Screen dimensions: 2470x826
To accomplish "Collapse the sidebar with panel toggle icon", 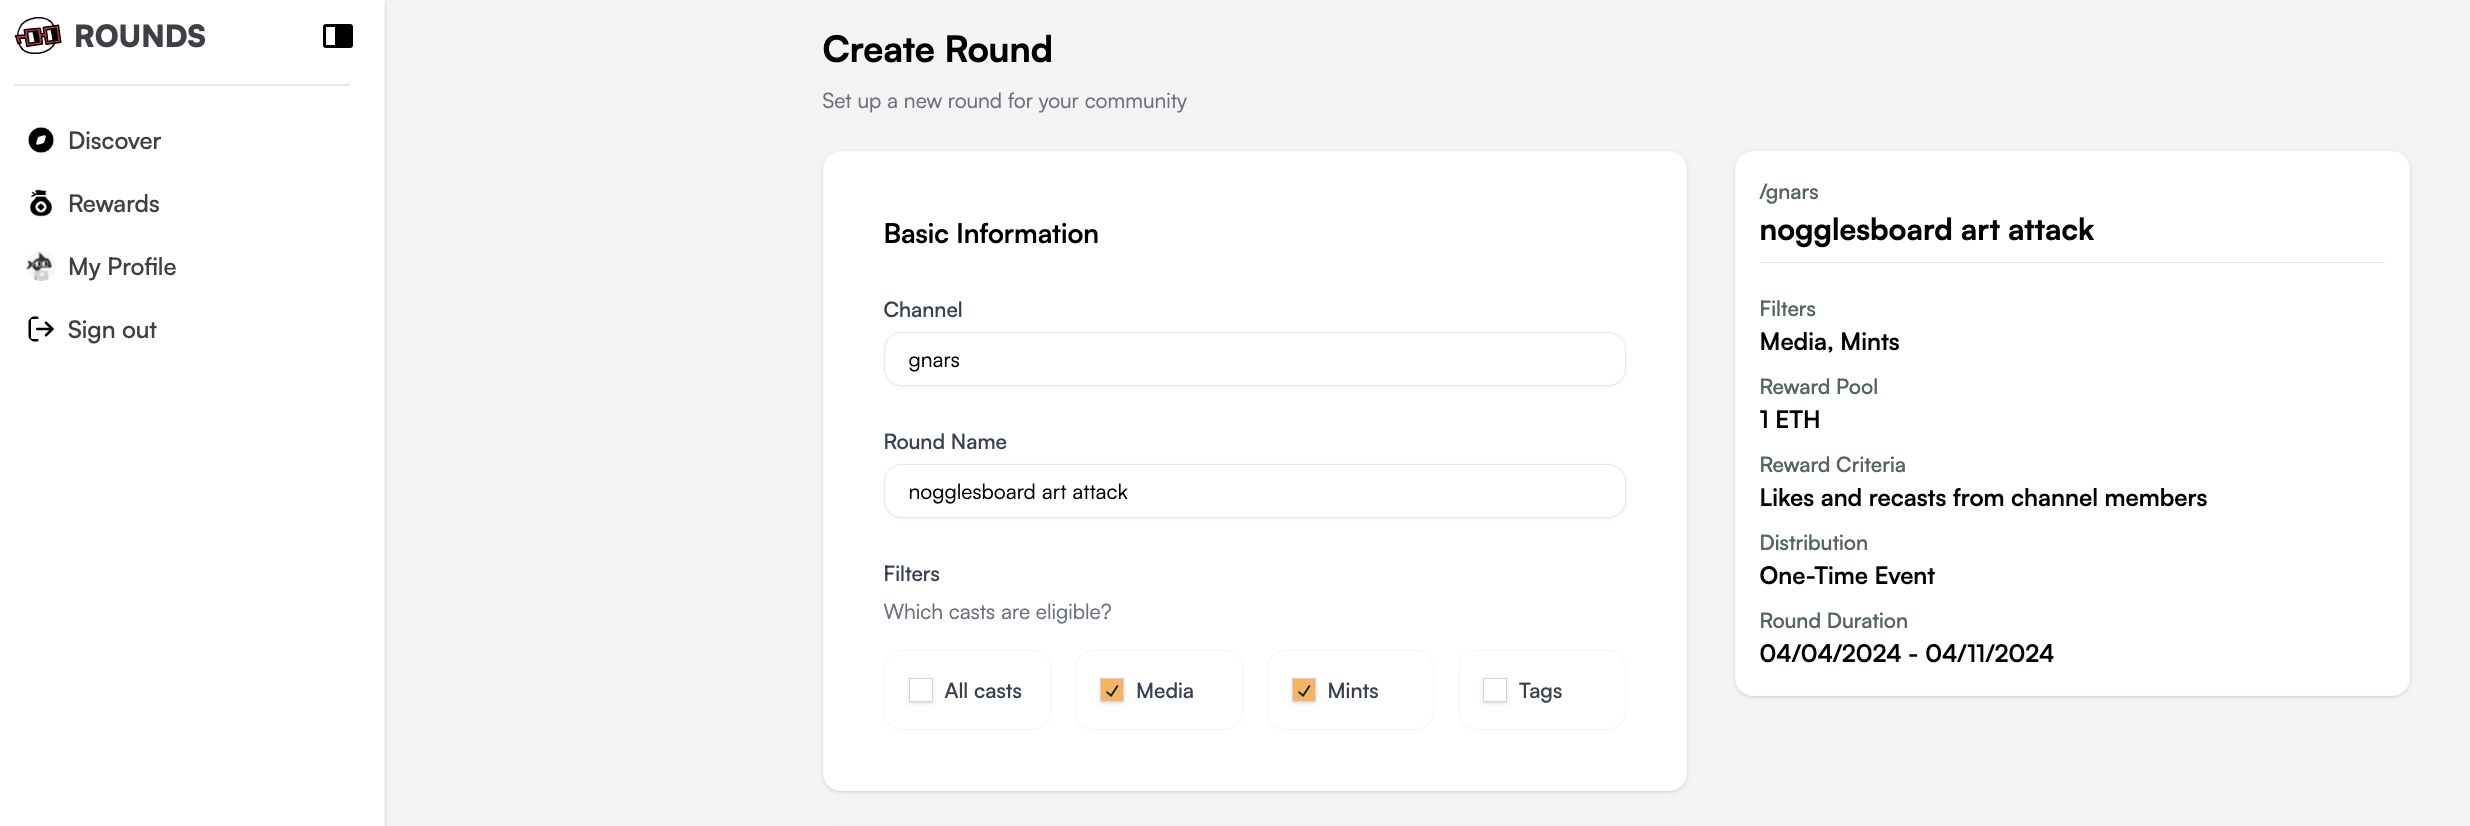I will tap(338, 36).
